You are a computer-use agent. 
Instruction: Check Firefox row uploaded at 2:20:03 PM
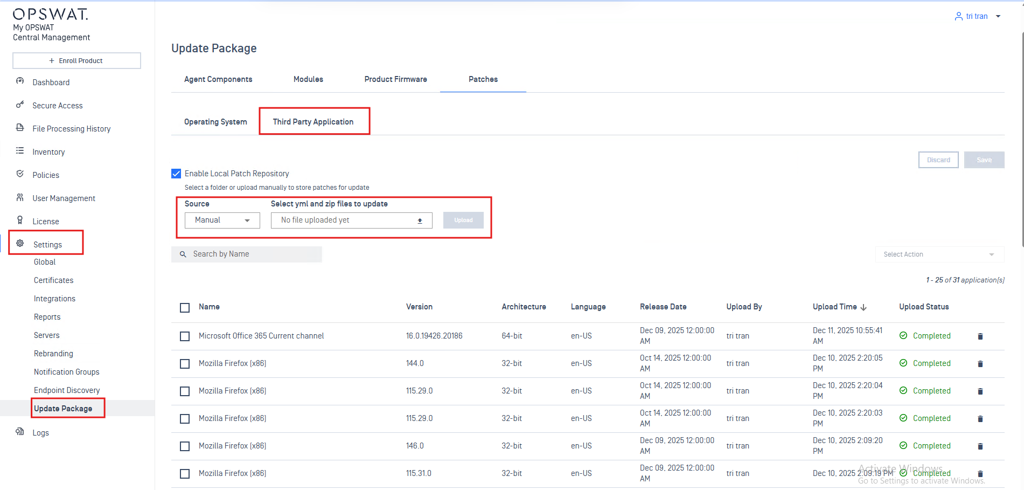185,419
